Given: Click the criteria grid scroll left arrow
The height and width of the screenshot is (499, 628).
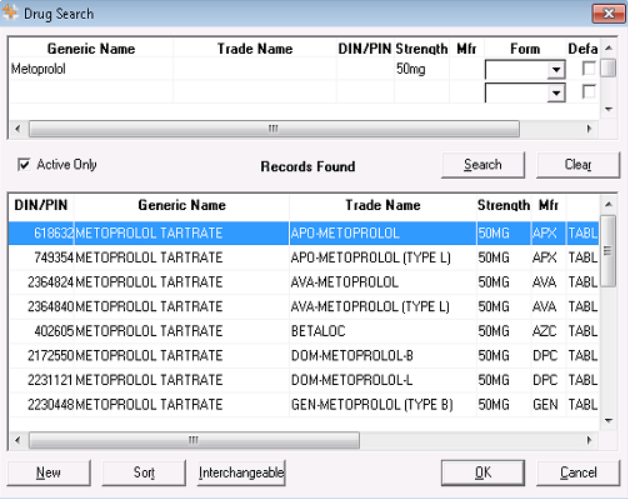Looking at the screenshot, I should click(18, 129).
